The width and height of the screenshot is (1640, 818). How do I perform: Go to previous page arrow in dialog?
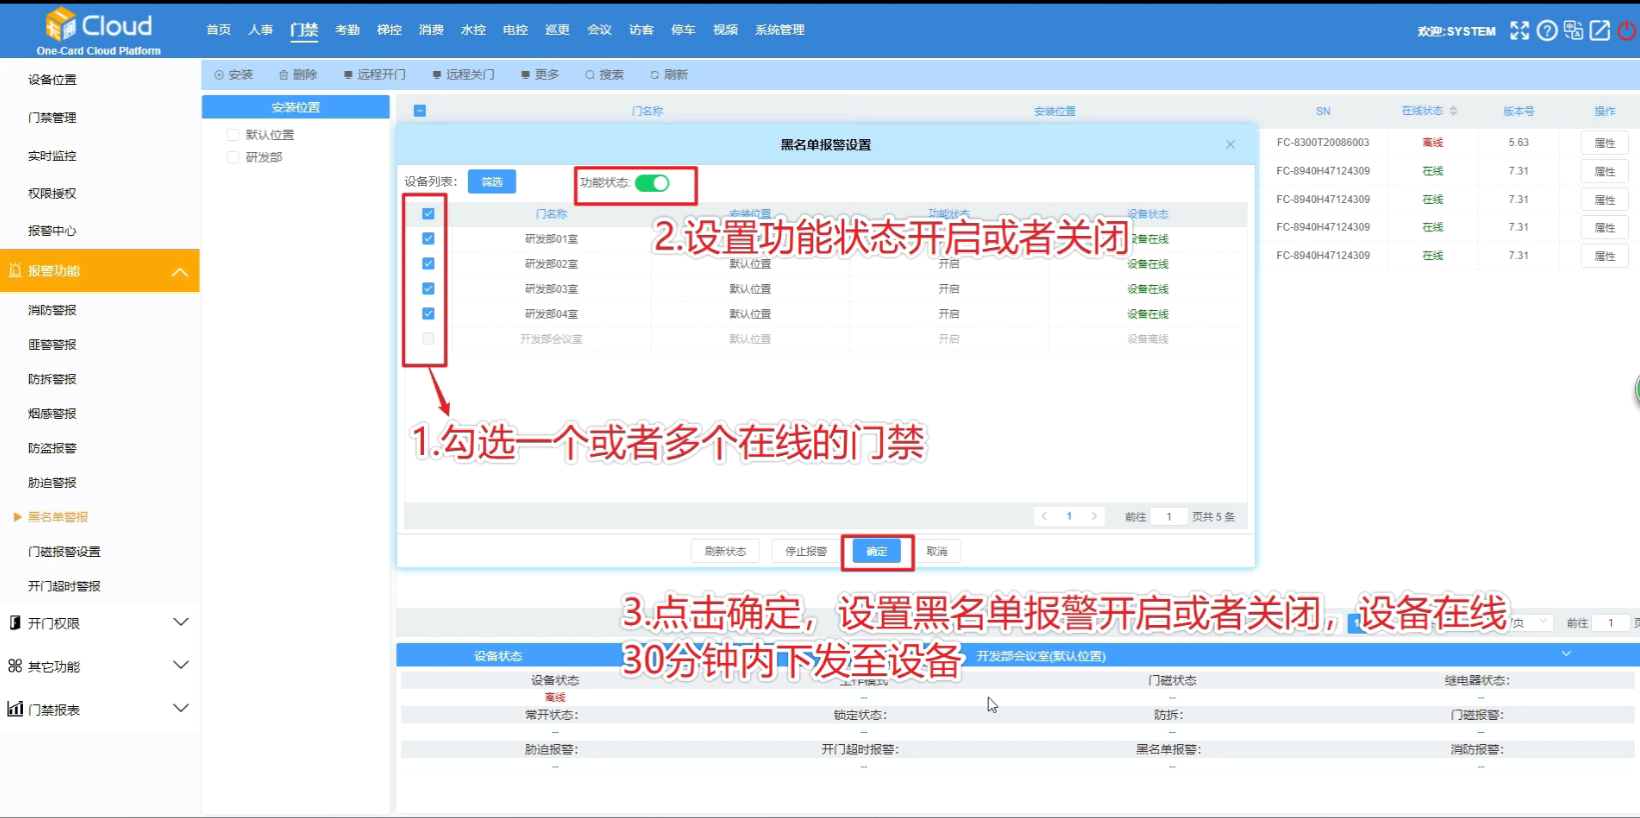pyautogui.click(x=1044, y=517)
